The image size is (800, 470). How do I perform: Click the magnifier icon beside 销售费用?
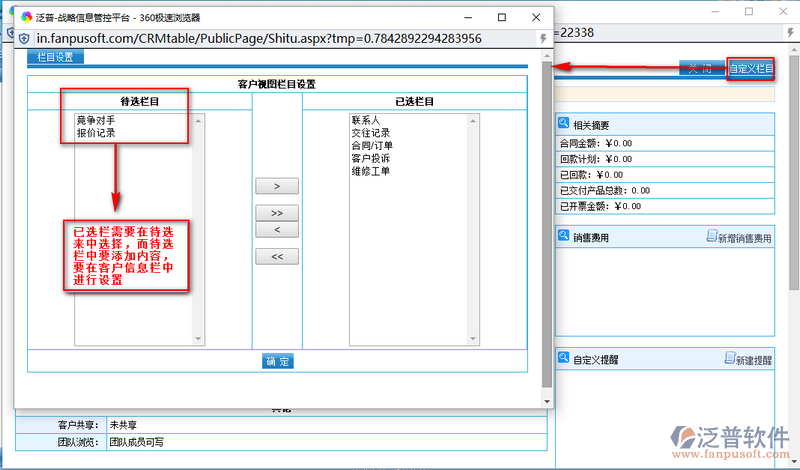[x=564, y=237]
